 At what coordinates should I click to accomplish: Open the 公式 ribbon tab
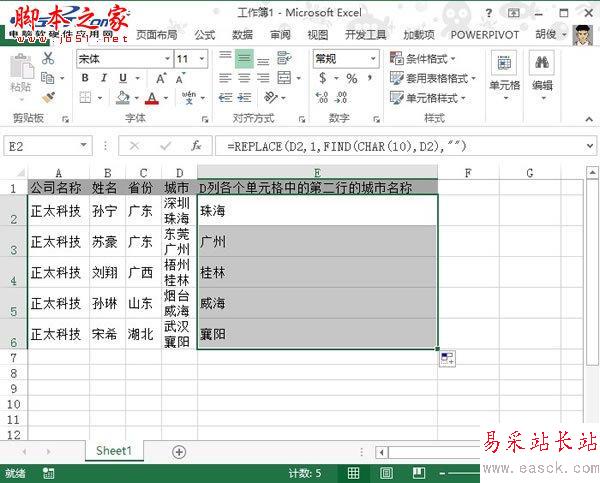(205, 34)
